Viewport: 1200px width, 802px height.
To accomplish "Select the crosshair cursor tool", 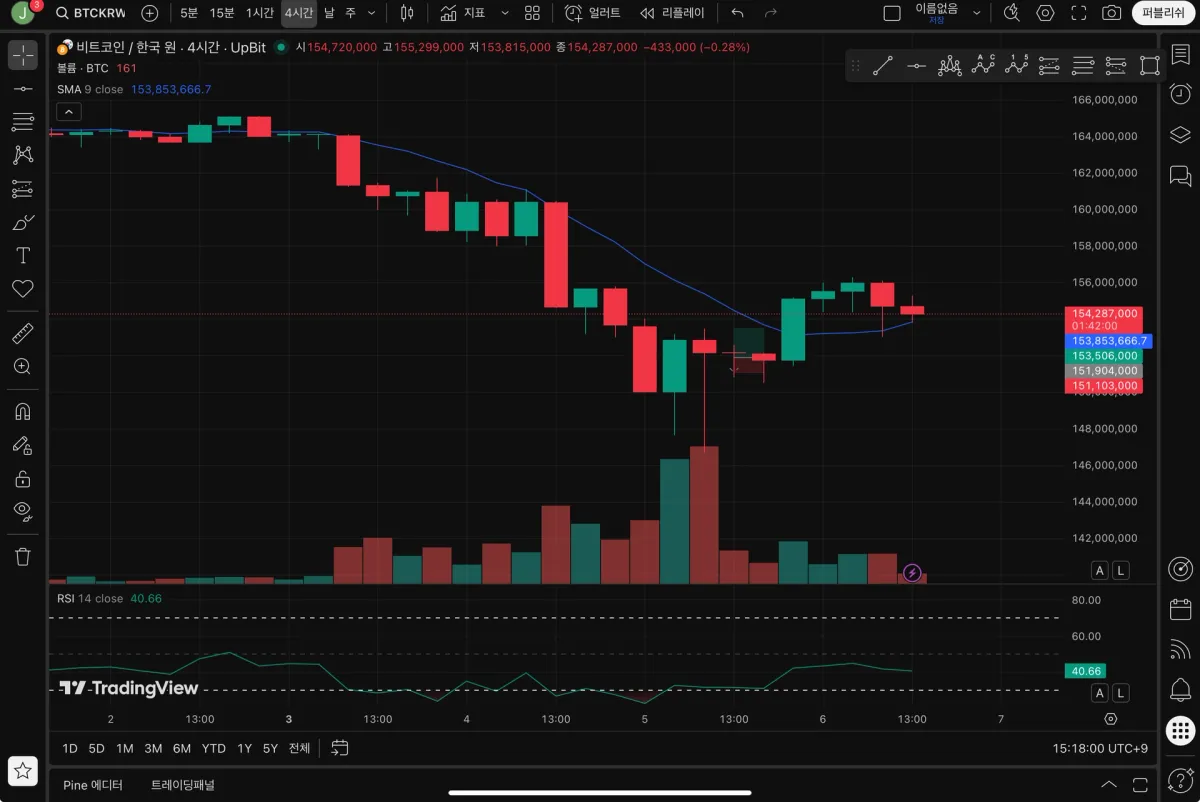I will point(23,55).
